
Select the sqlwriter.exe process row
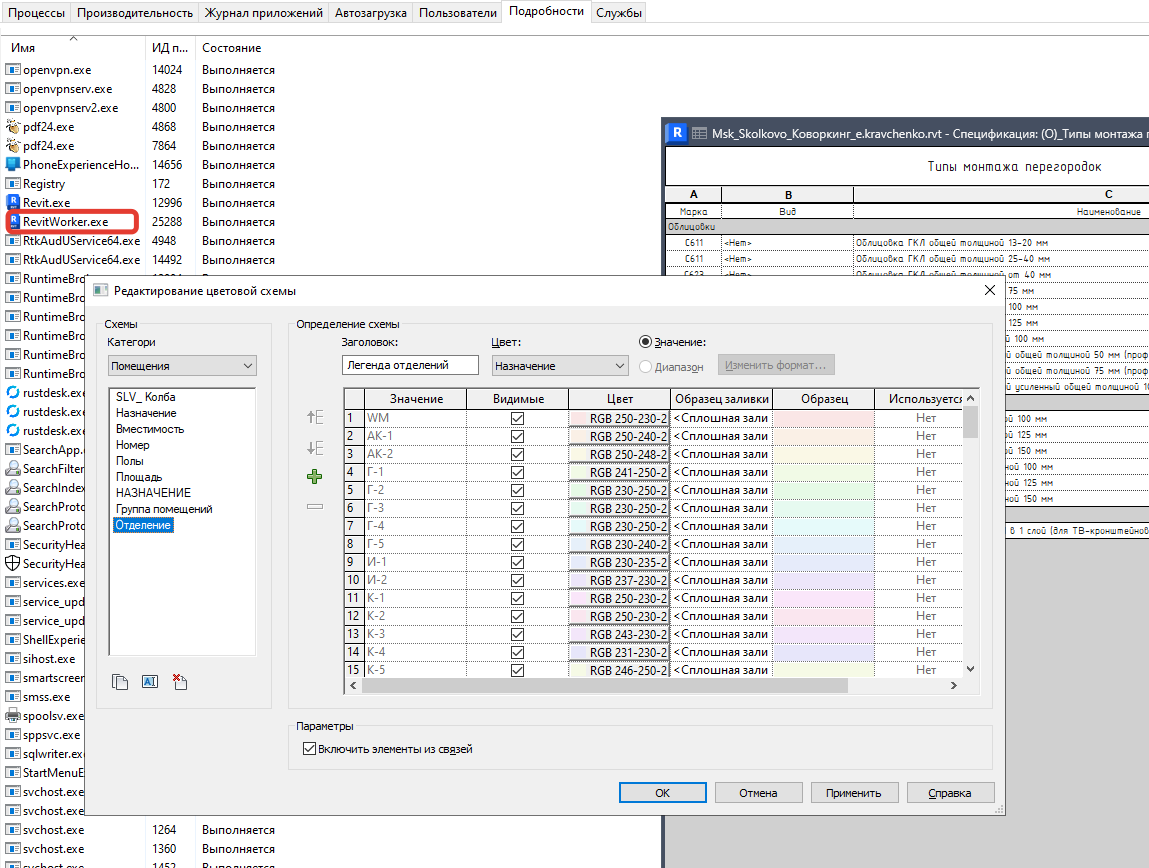[x=45, y=754]
